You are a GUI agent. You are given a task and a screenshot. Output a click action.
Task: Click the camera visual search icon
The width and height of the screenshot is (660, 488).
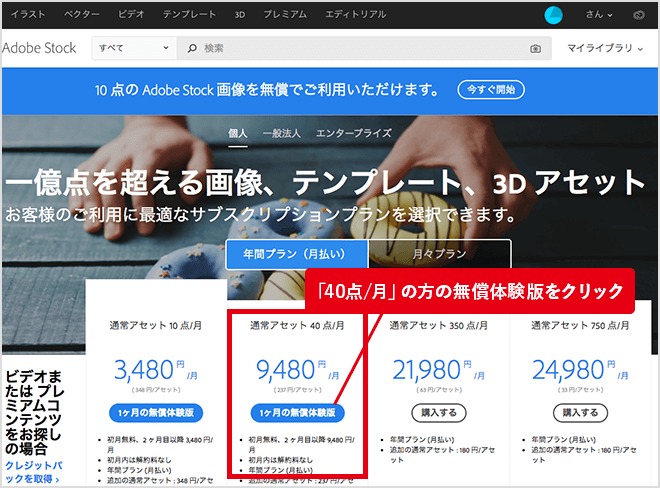pos(536,48)
